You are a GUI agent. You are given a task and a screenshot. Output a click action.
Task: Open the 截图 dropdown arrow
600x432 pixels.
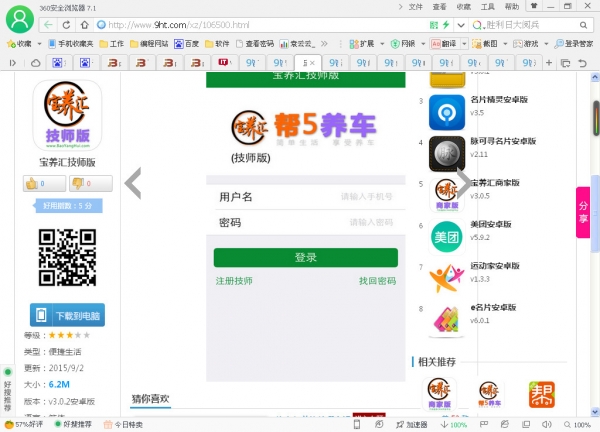(x=505, y=44)
